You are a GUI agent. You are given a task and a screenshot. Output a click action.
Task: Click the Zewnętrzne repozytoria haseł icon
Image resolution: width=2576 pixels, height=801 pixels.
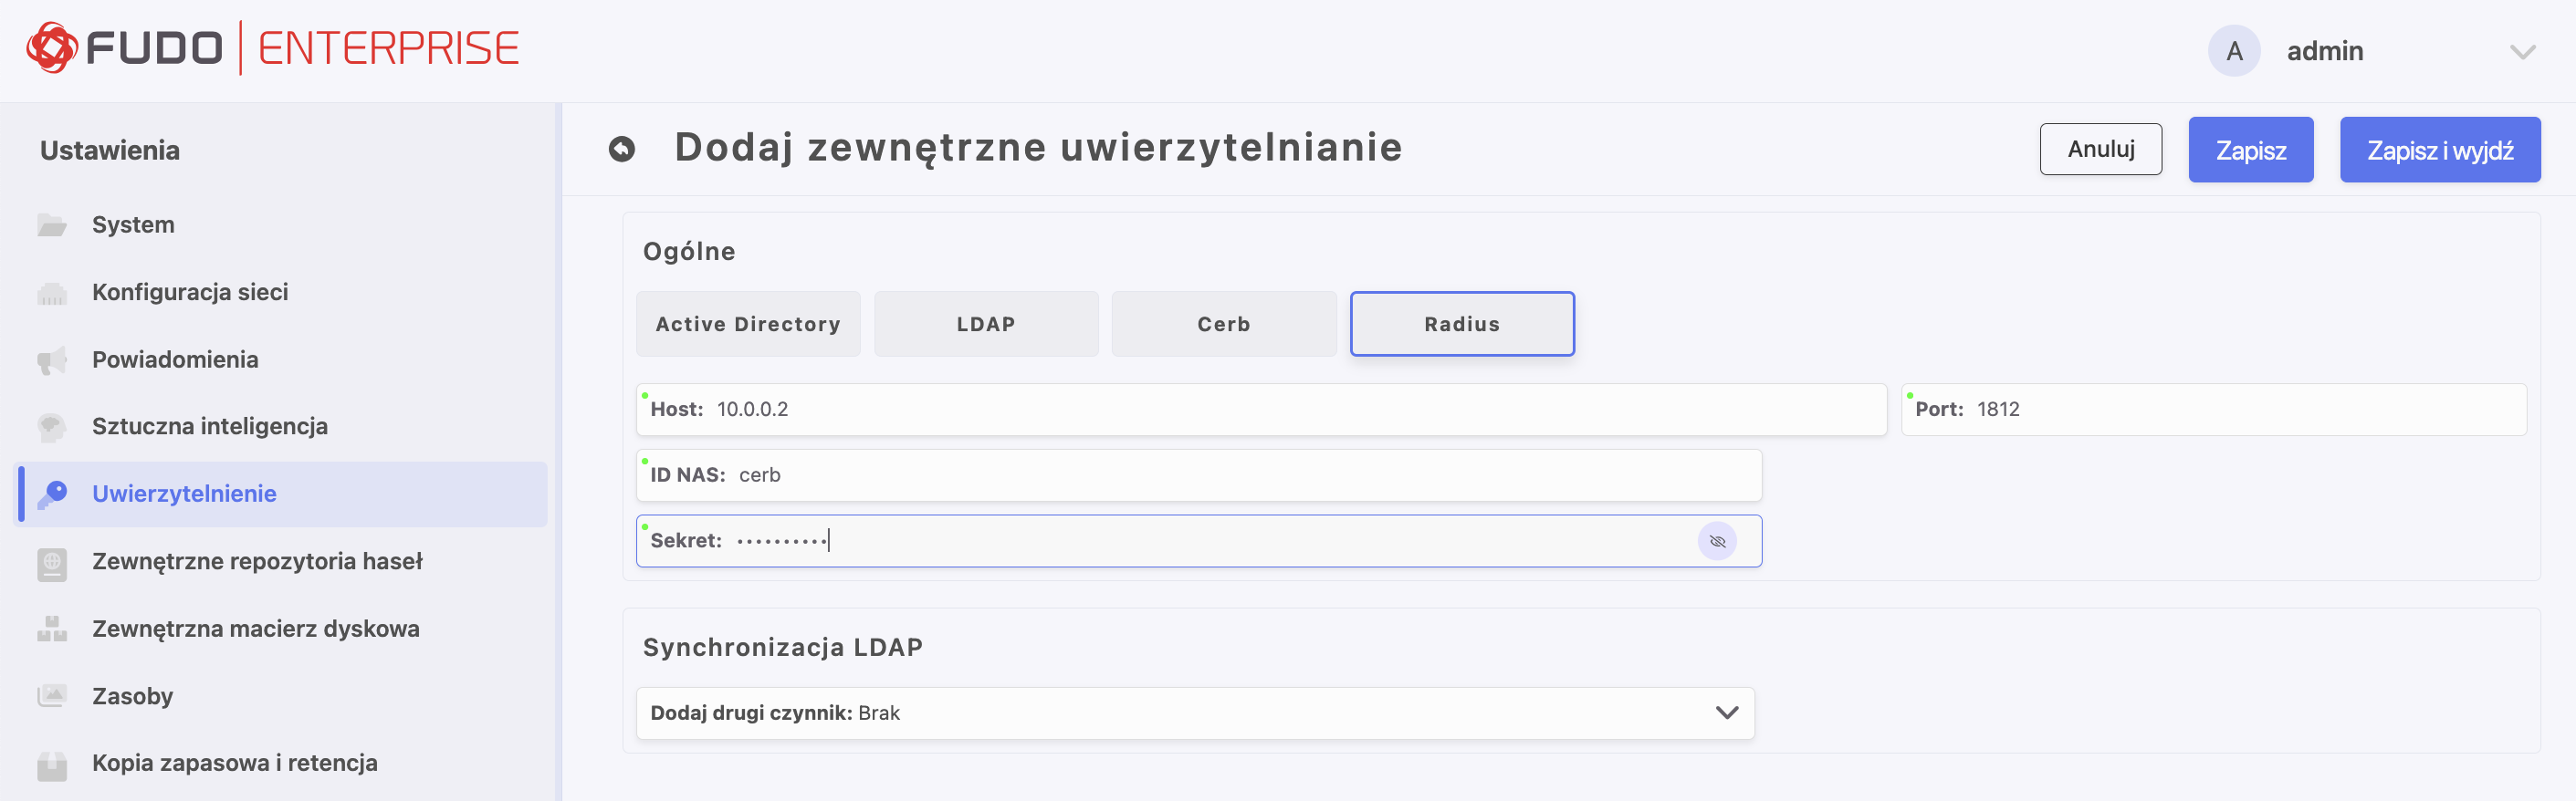click(52, 562)
